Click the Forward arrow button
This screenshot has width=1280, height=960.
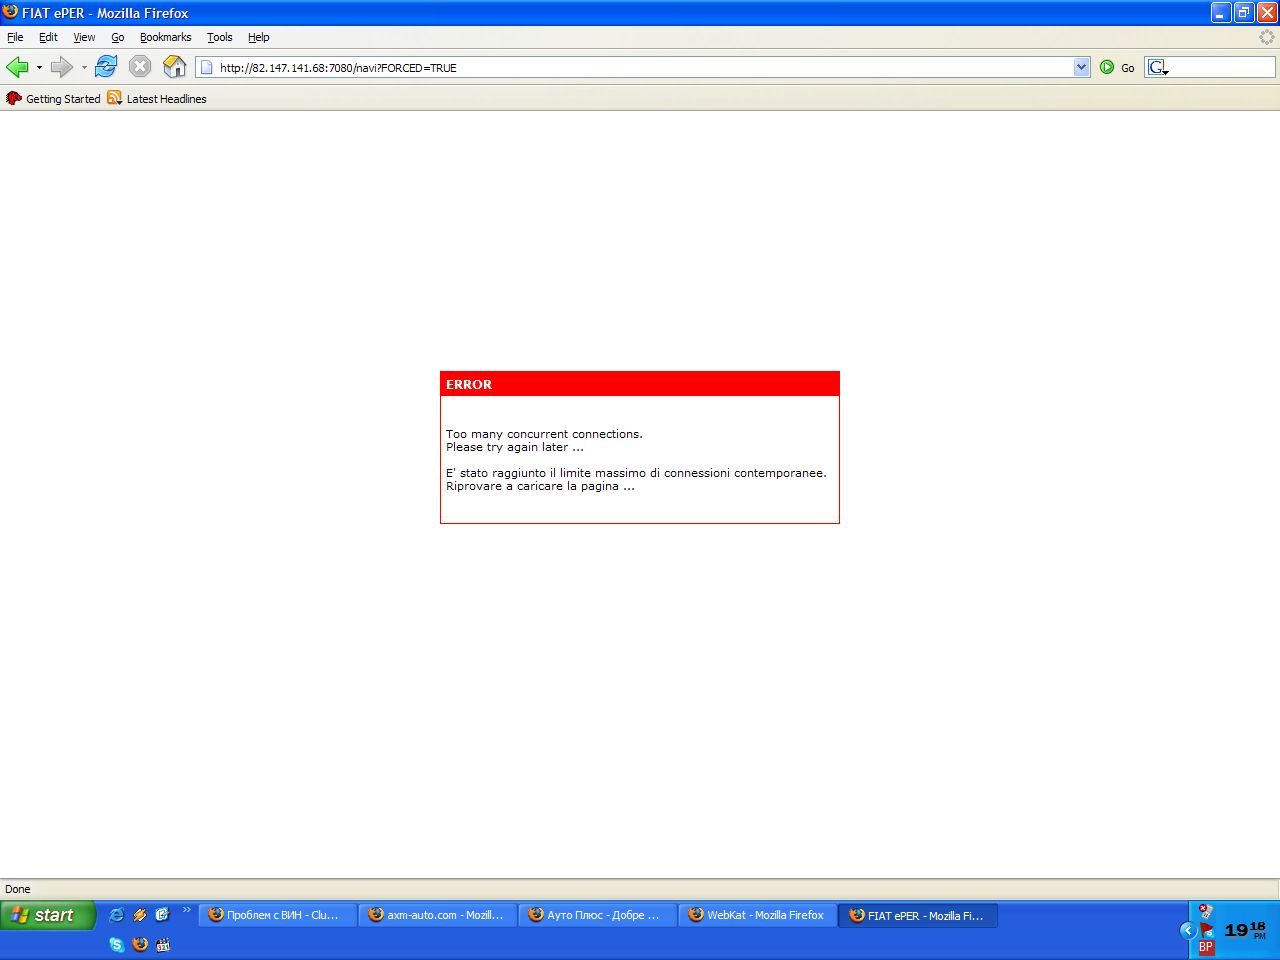point(61,67)
